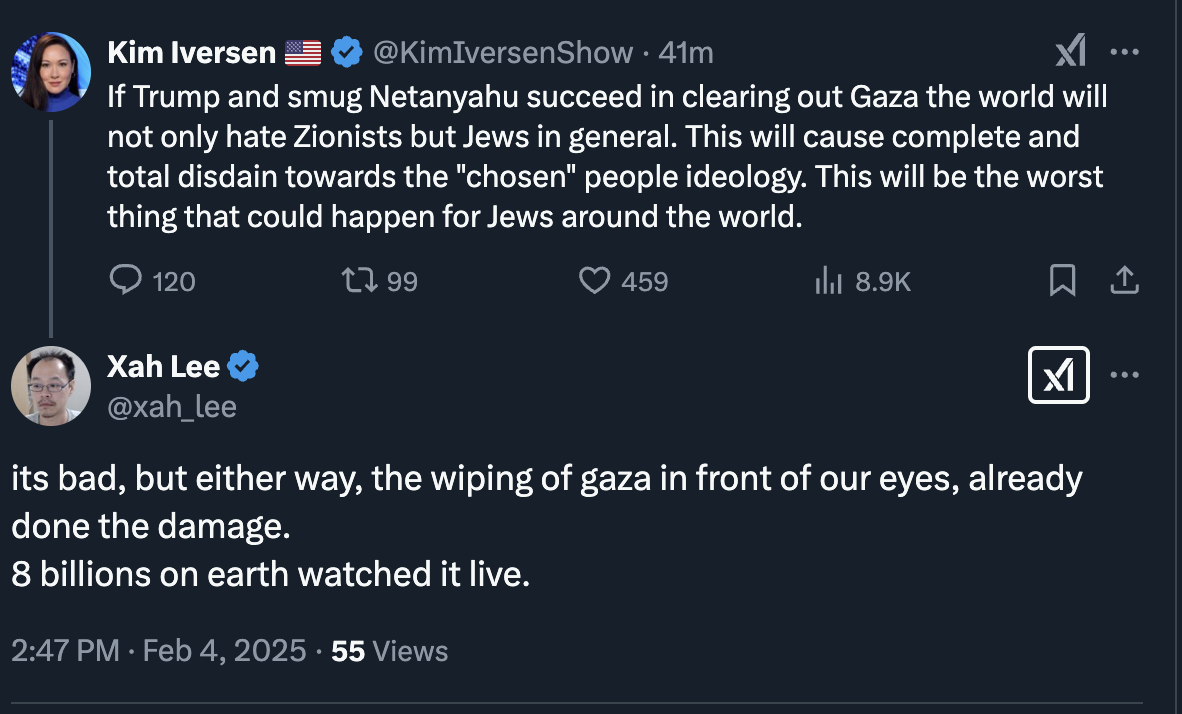Click the Kim Iversen display name
This screenshot has width=1182, height=714.
point(191,52)
